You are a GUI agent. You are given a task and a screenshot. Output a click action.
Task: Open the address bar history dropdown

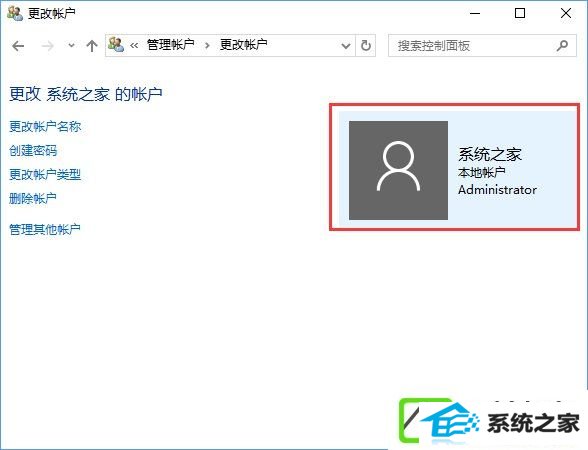pyautogui.click(x=346, y=46)
